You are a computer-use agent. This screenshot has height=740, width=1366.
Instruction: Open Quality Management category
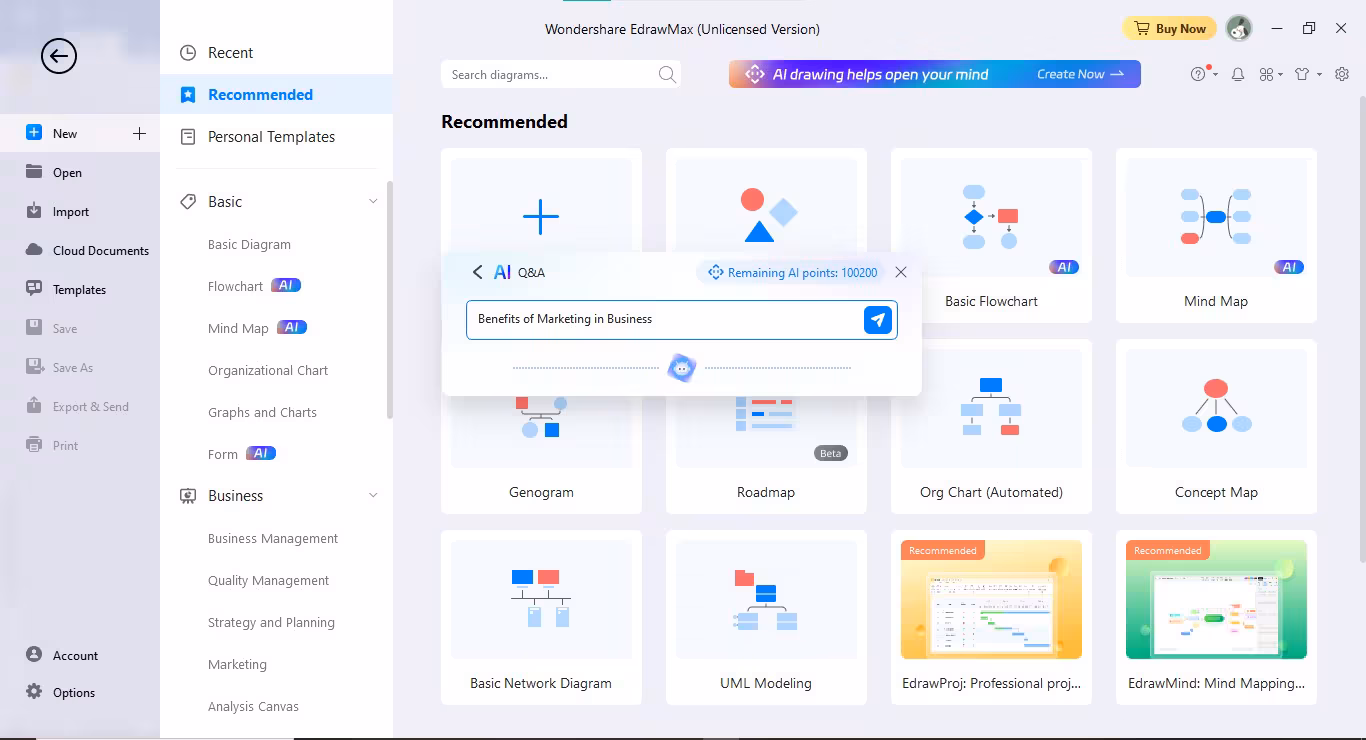point(268,580)
